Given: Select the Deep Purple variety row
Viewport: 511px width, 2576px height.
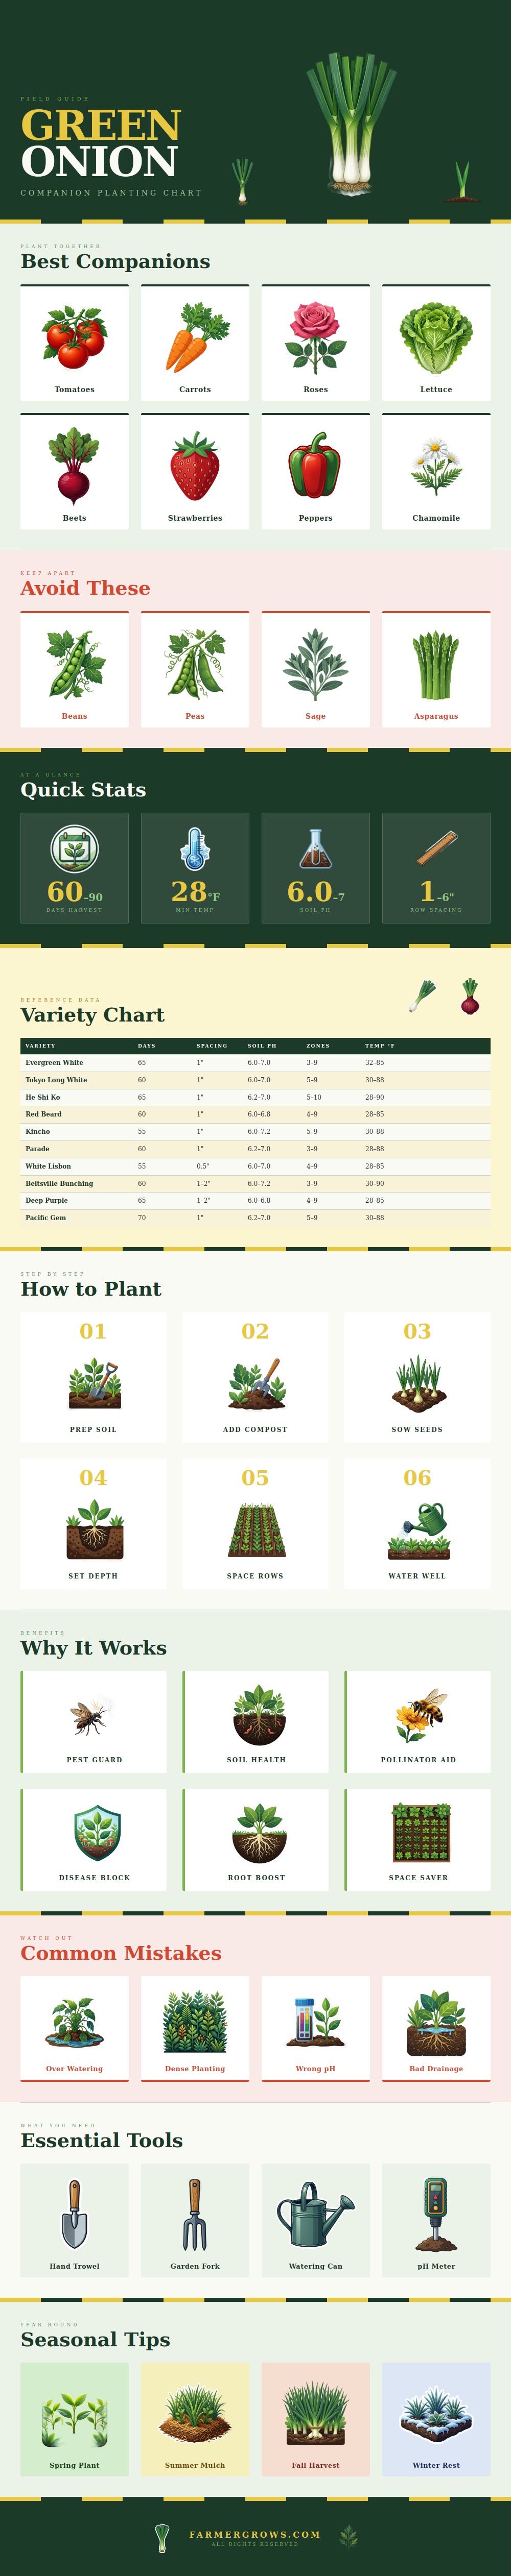Looking at the screenshot, I should [255, 1200].
